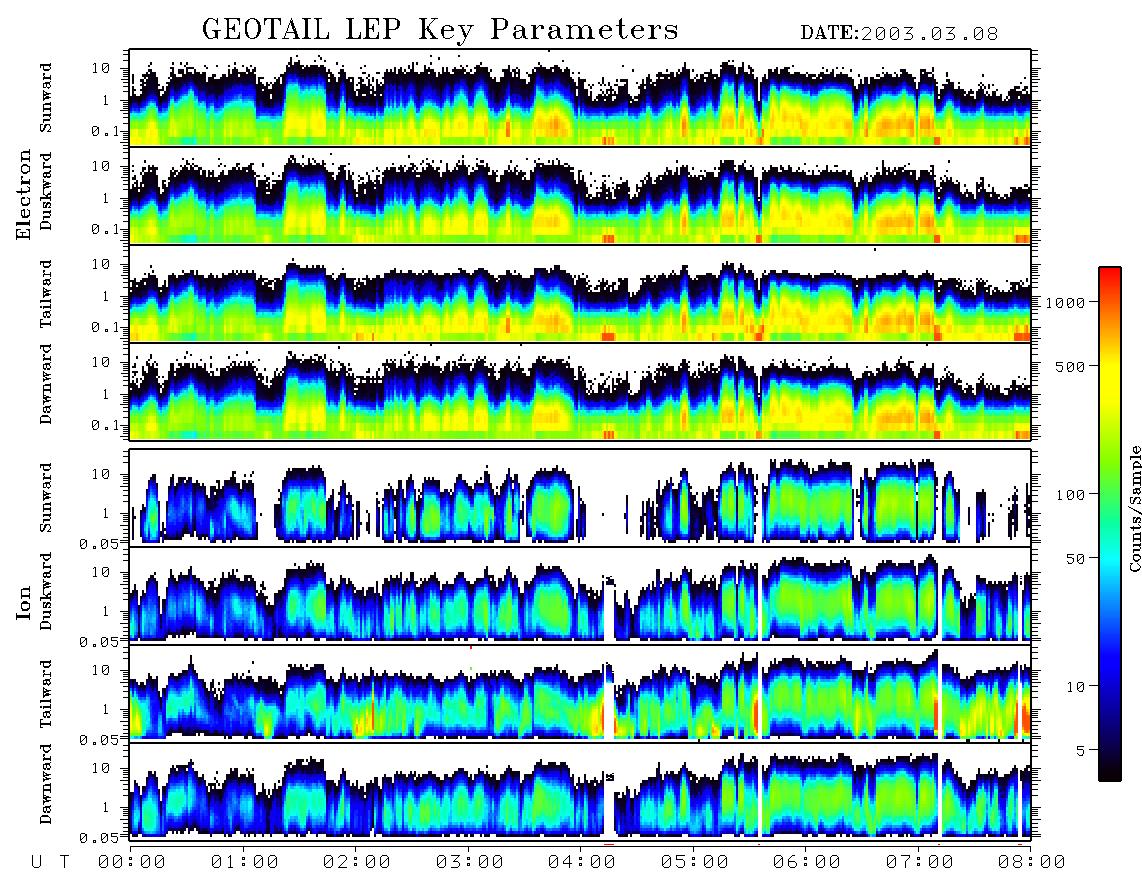Click the "100" colorbar tick label
Screen dimensions: 1142x880
tap(1071, 495)
